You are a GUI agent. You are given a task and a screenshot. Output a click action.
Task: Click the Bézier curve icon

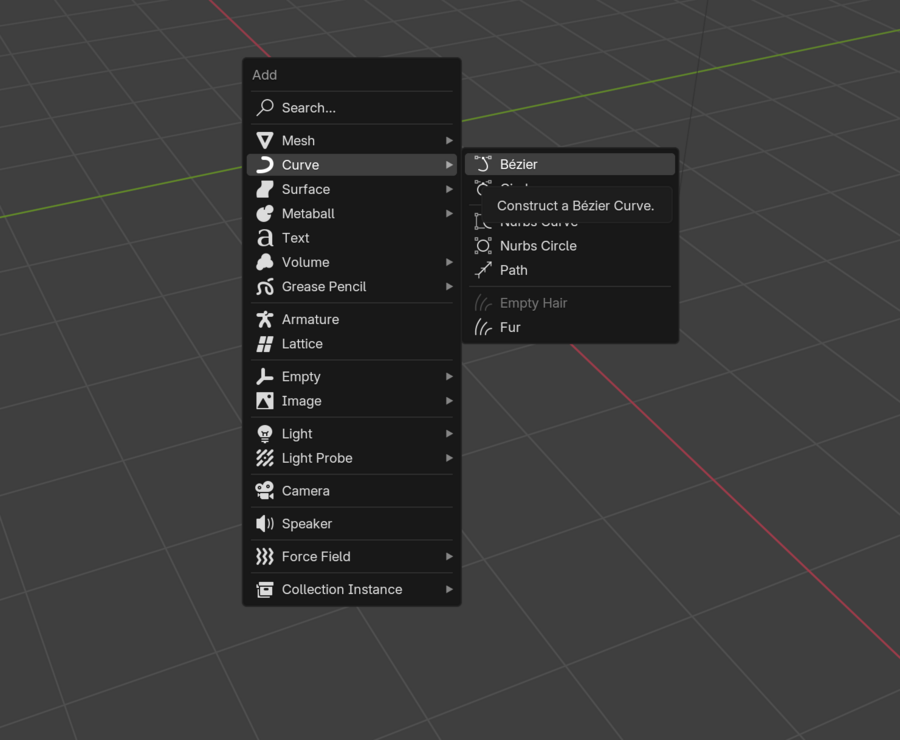point(483,164)
